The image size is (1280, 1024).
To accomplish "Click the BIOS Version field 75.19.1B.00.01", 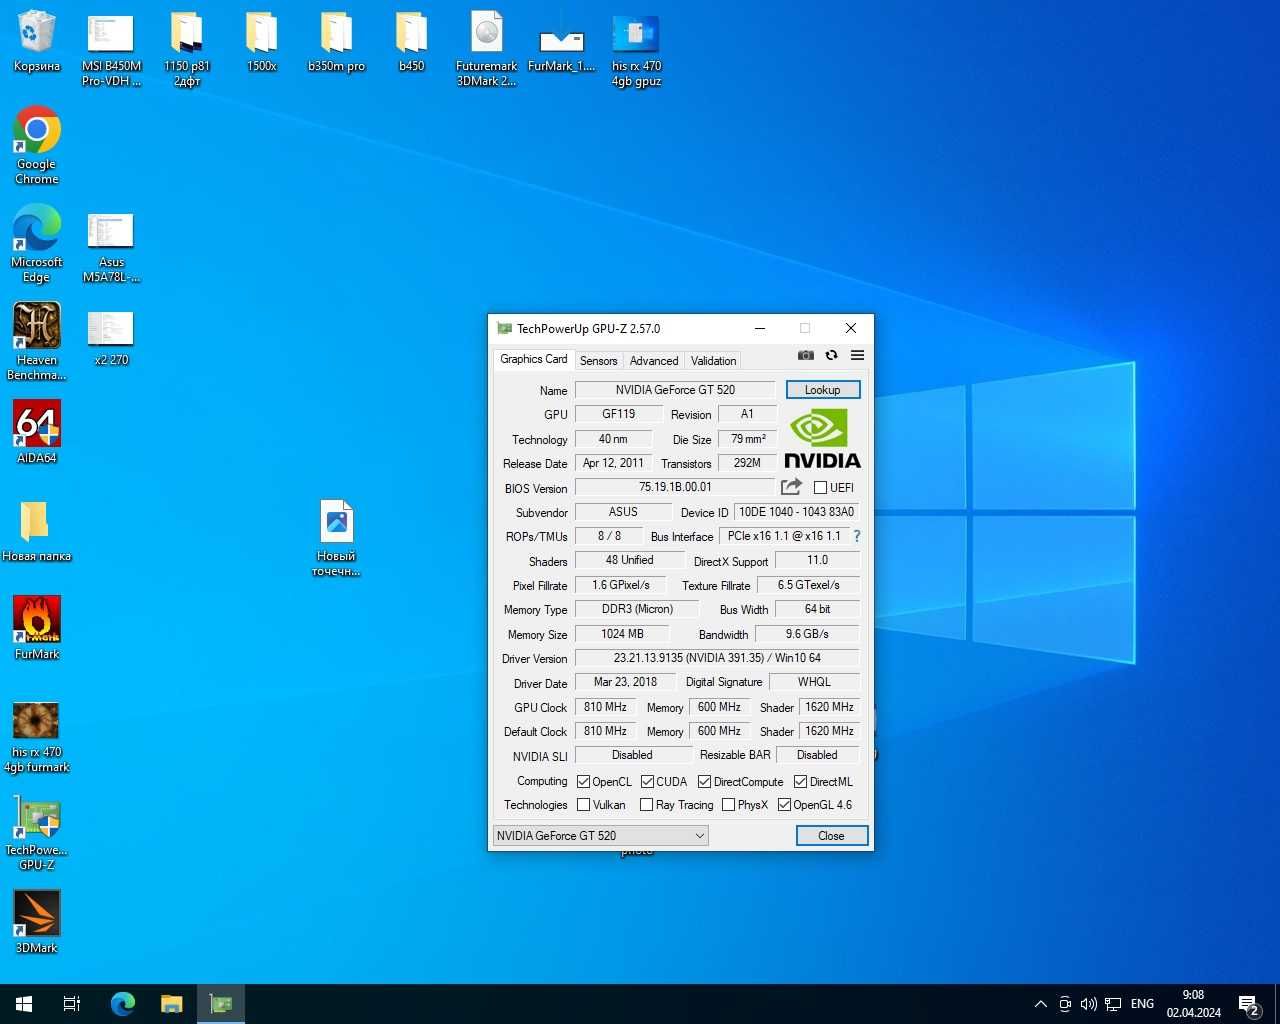I will pyautogui.click(x=675, y=487).
